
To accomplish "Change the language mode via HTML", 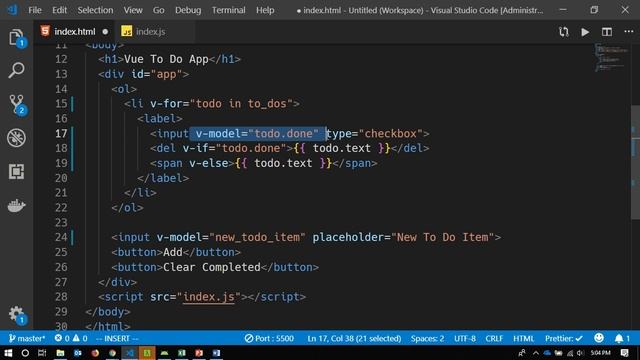I will [x=523, y=338].
